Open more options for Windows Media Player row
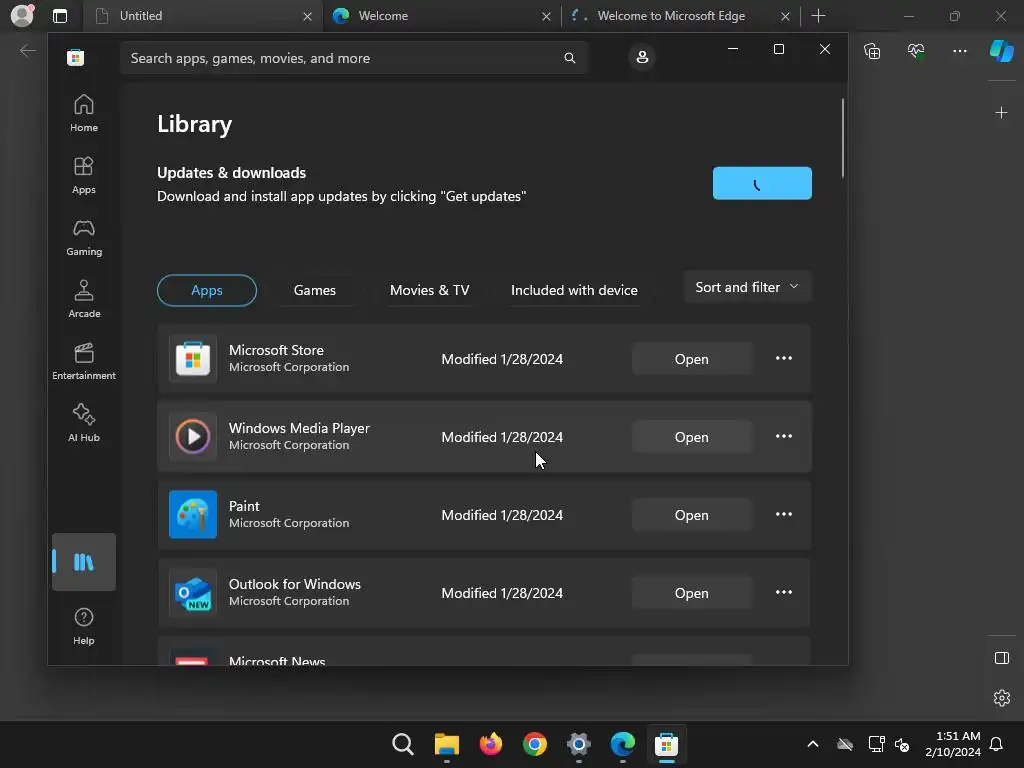 pyautogui.click(x=784, y=436)
